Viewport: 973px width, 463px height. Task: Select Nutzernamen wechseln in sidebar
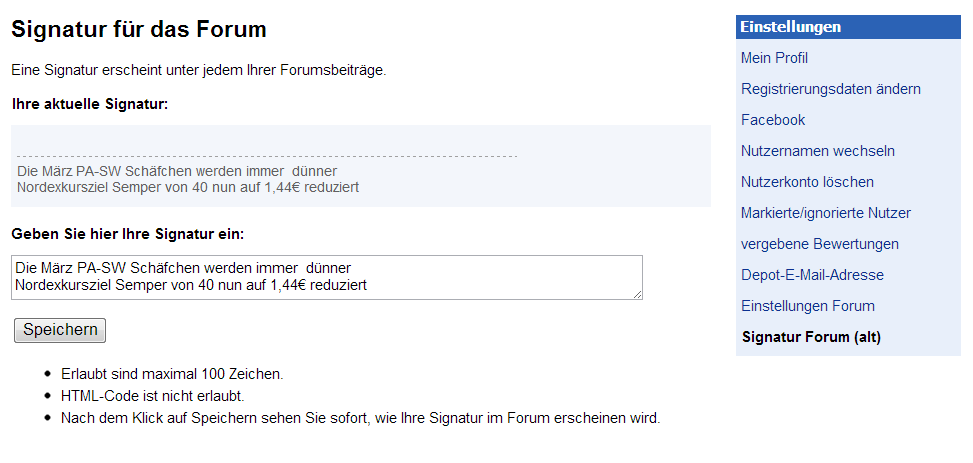point(817,151)
